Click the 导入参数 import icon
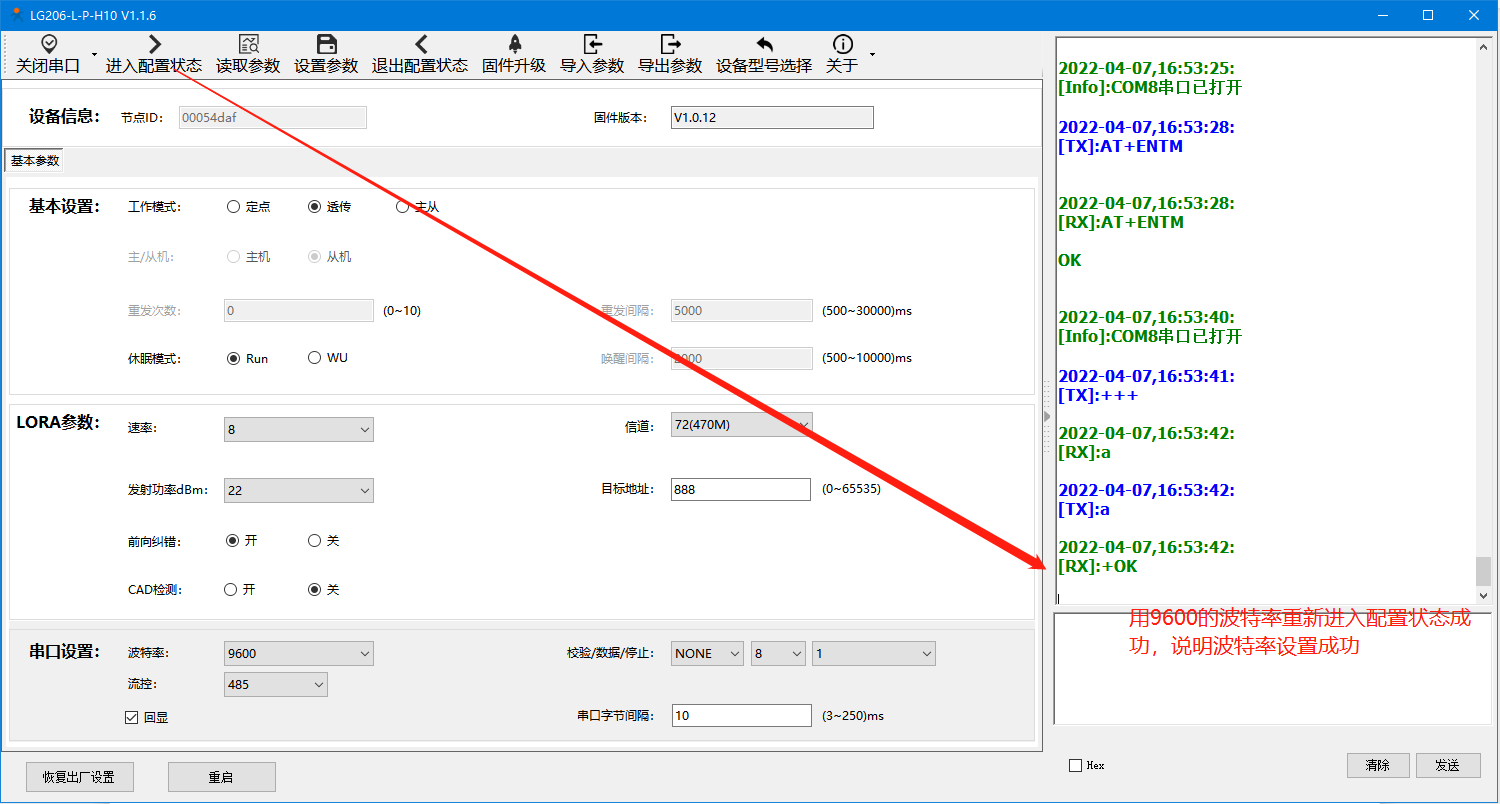This screenshot has width=1500, height=804. coord(592,44)
